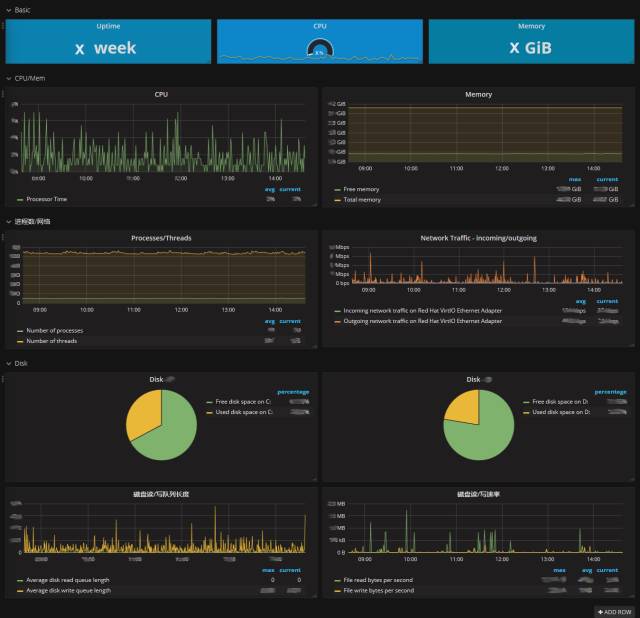Screen dimensions: 640x618
Task: Collapse the Basic row chevron
Action: [9, 10]
